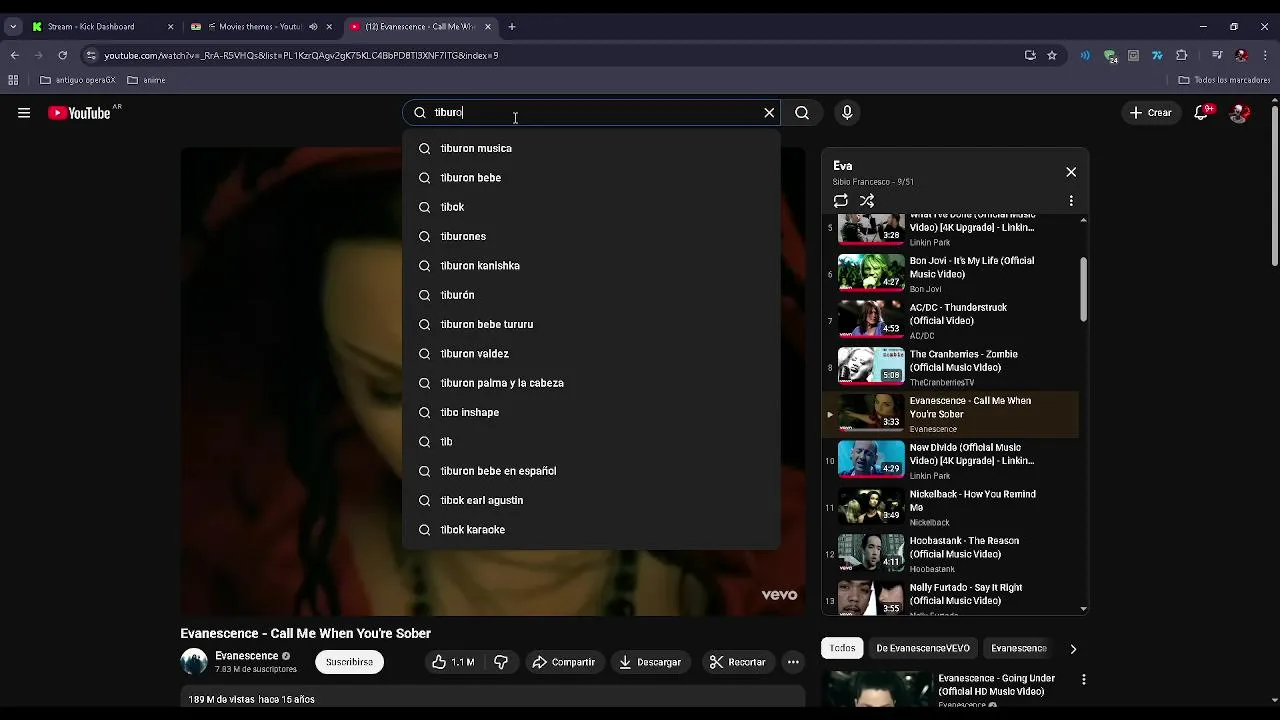Choose suggestion 'tibok karaoke'
Viewport: 1280px width, 720px height.
(591, 530)
